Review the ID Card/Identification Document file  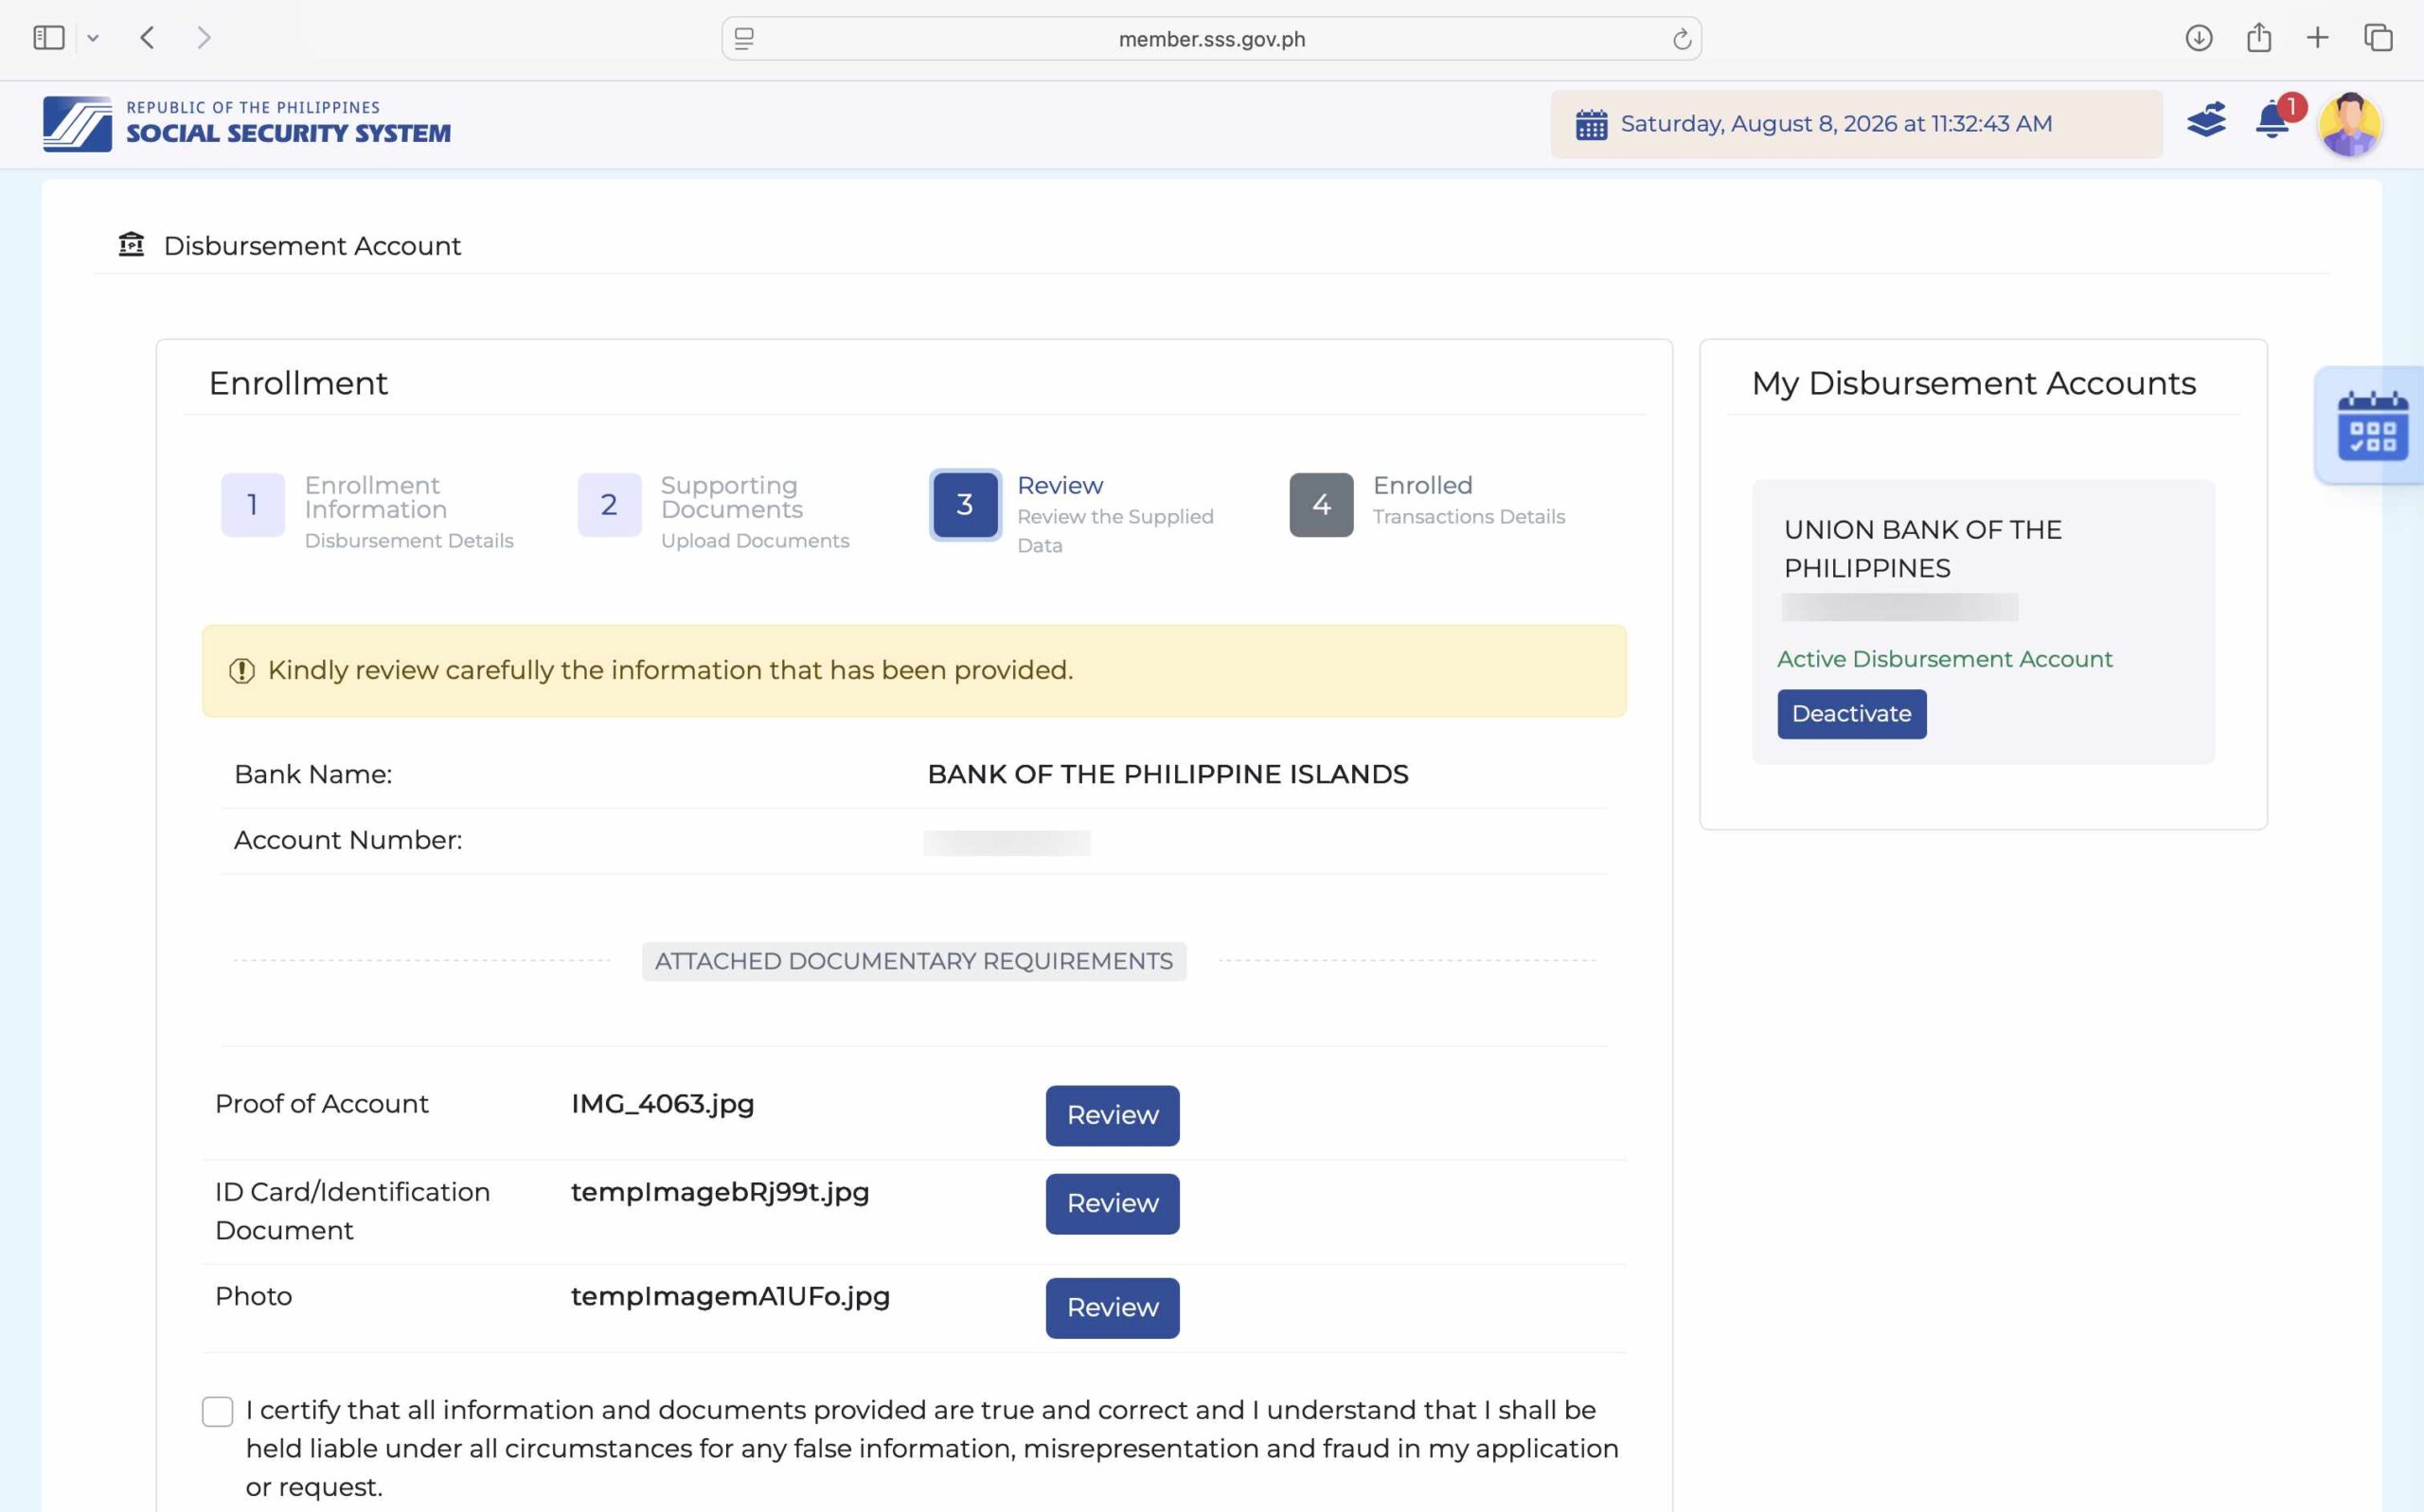point(1112,1204)
